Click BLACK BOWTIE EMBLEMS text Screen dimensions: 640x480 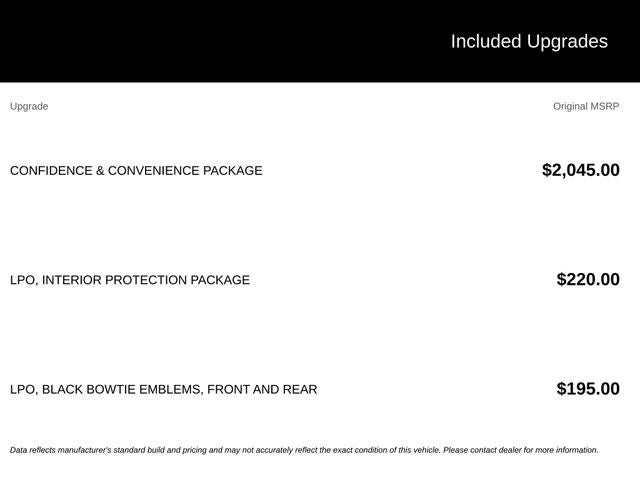pyautogui.click(x=122, y=389)
